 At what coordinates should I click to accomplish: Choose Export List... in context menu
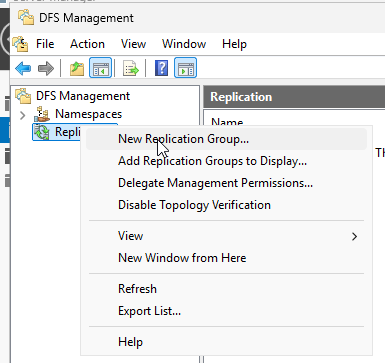tap(226, 311)
